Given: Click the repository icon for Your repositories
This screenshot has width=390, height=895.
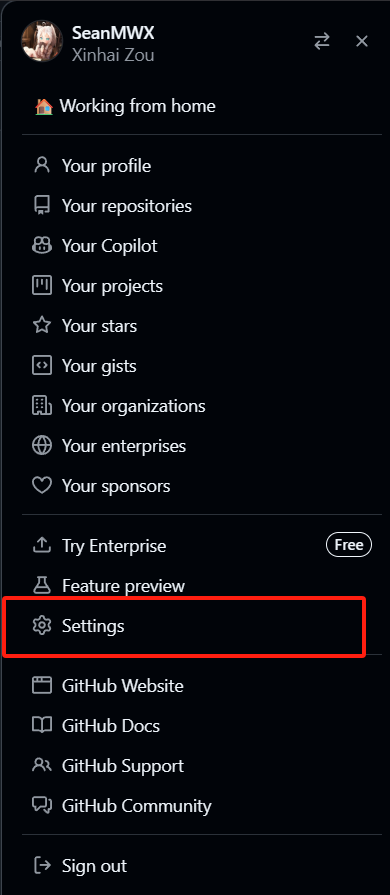Looking at the screenshot, I should [x=42, y=205].
